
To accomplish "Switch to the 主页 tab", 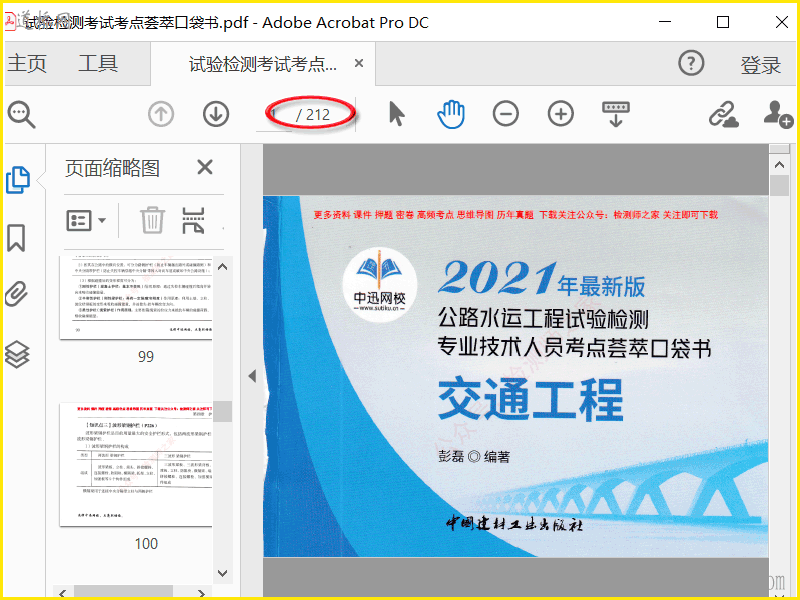I will tap(27, 63).
